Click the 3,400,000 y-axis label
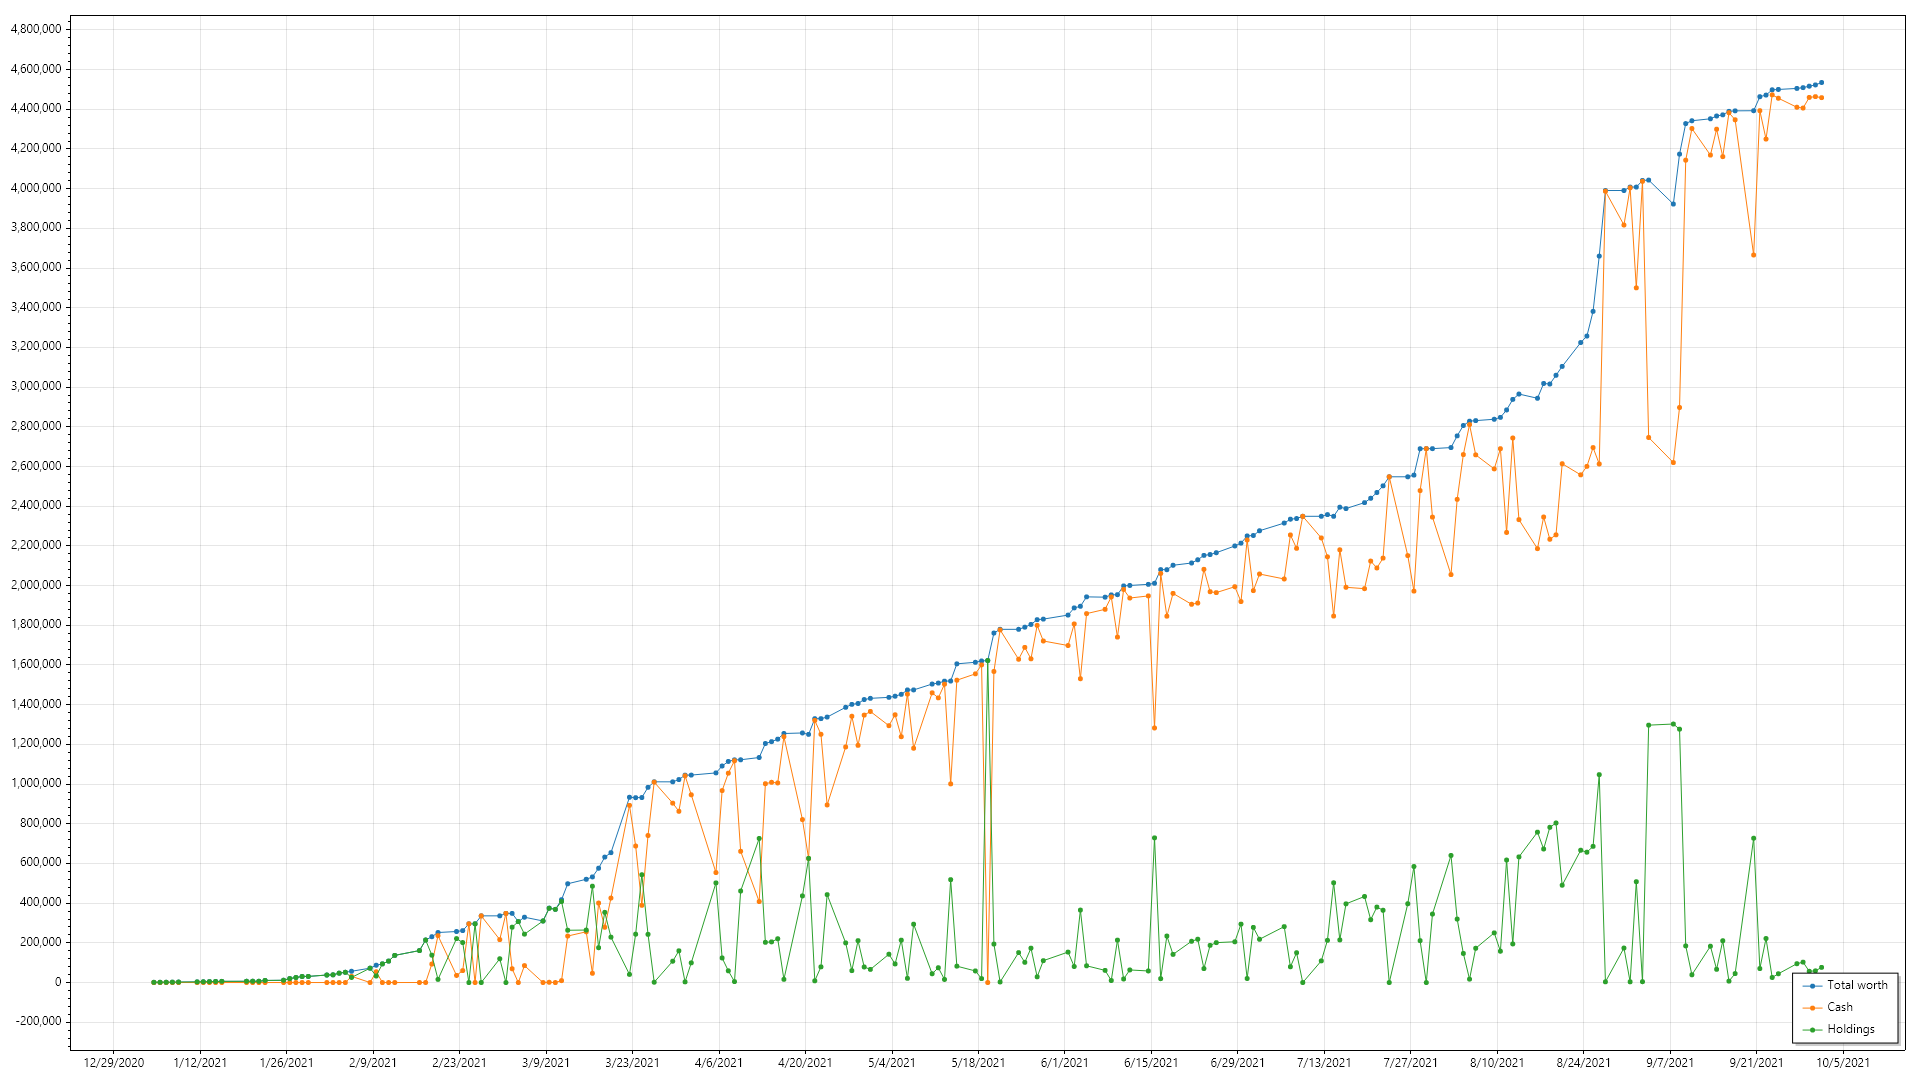This screenshot has width=1920, height=1080. (x=35, y=307)
